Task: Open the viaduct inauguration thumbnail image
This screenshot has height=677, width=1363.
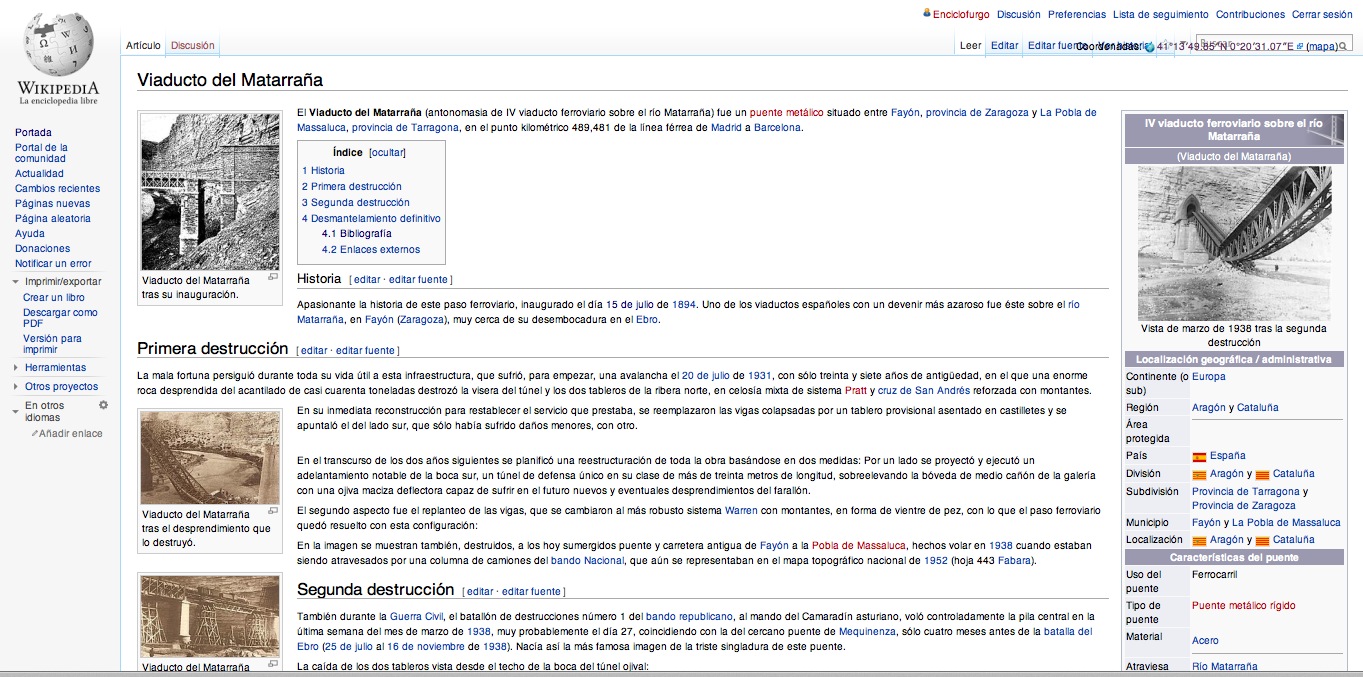Action: (x=211, y=192)
